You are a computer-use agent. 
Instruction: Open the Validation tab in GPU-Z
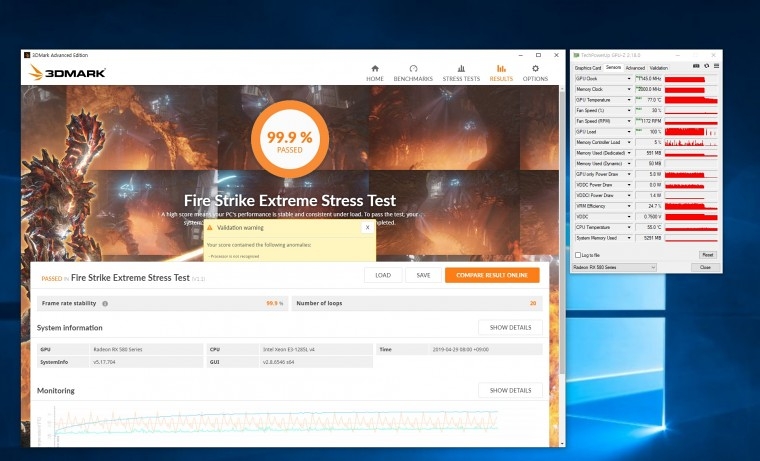point(659,68)
